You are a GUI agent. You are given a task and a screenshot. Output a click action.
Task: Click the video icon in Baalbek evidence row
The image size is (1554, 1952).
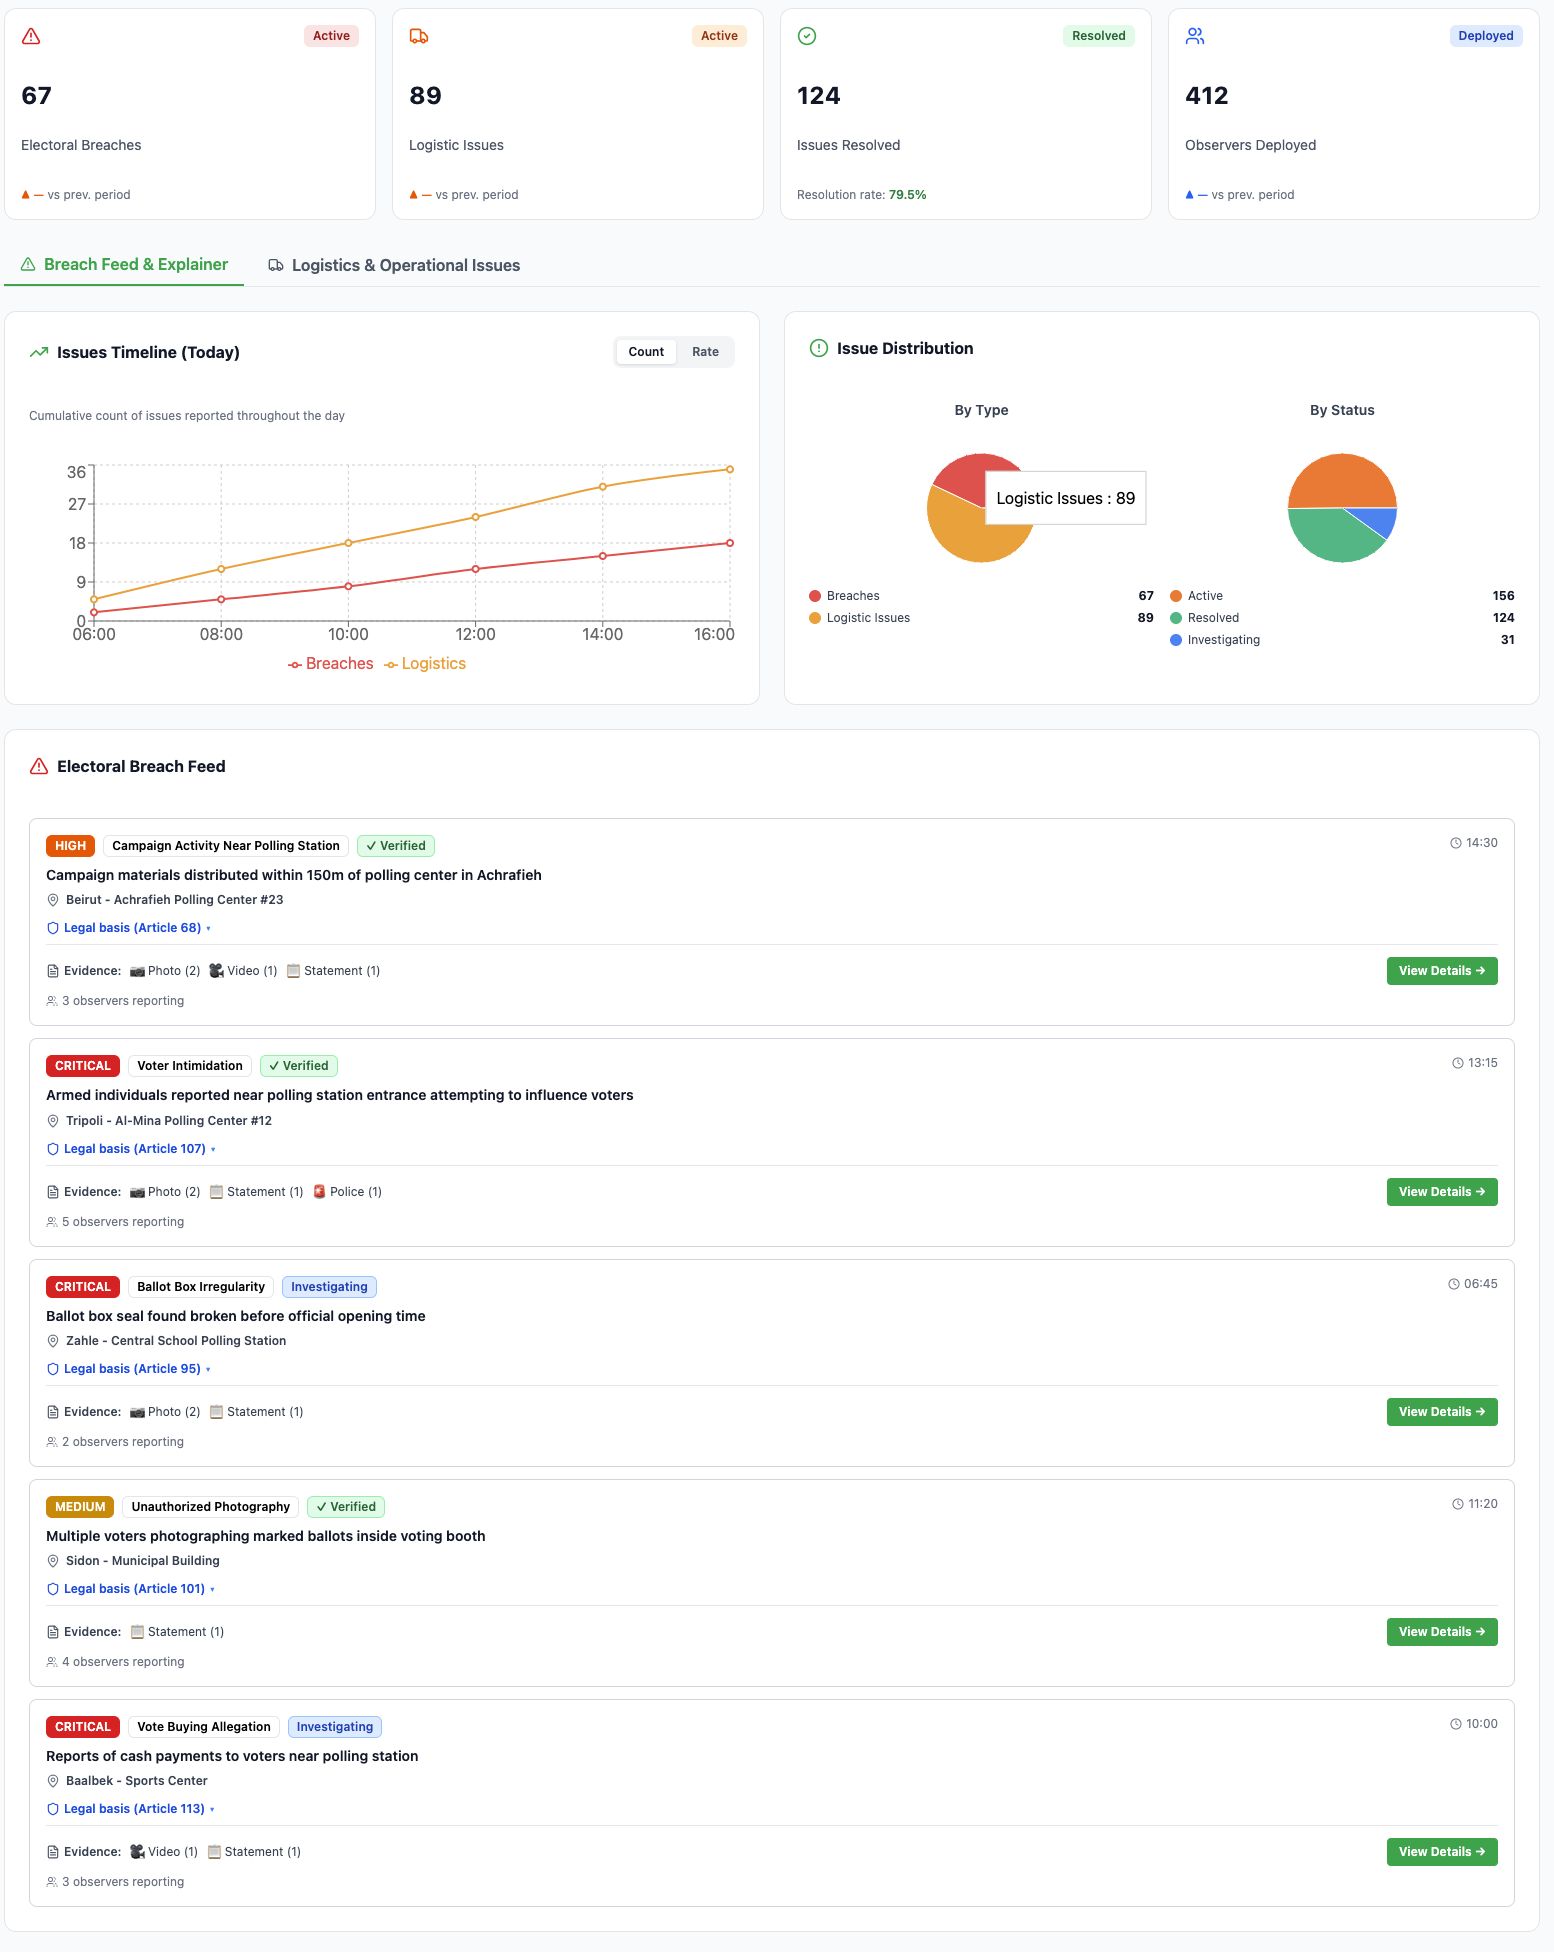pos(137,1852)
